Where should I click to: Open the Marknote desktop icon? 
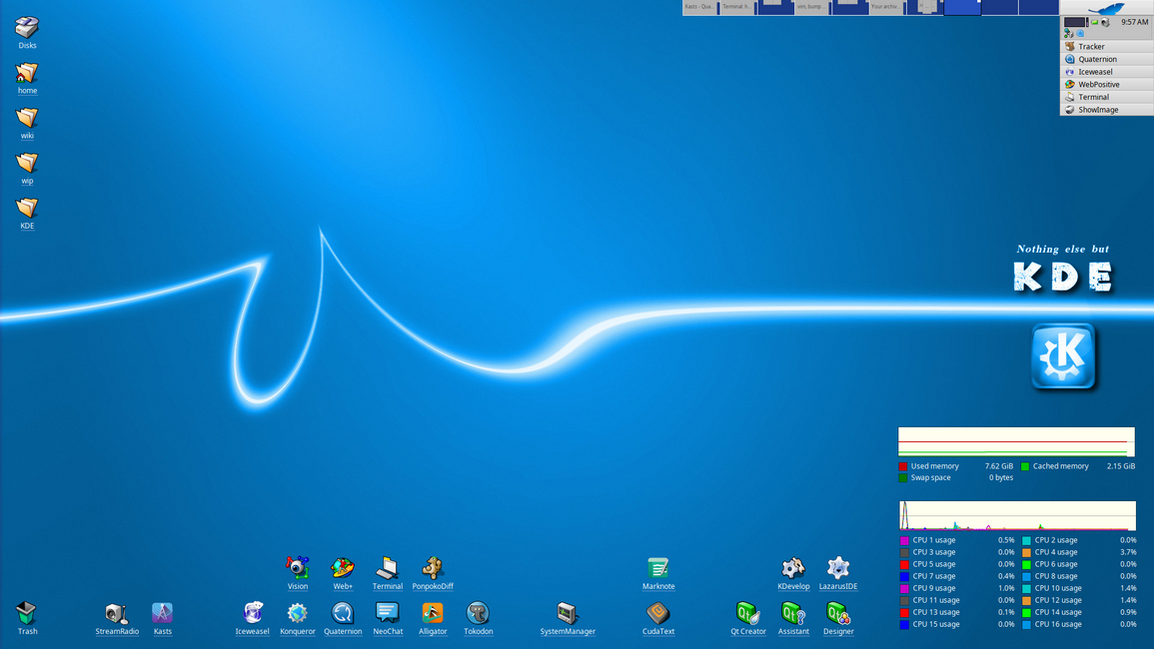click(658, 568)
